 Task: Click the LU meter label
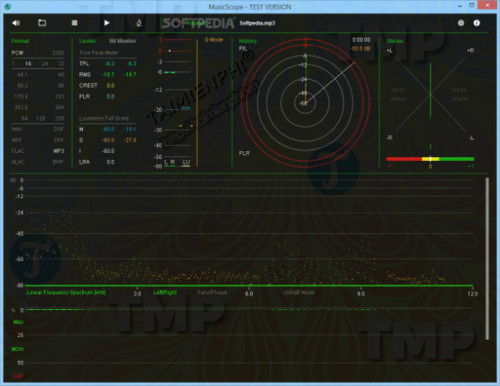186,162
